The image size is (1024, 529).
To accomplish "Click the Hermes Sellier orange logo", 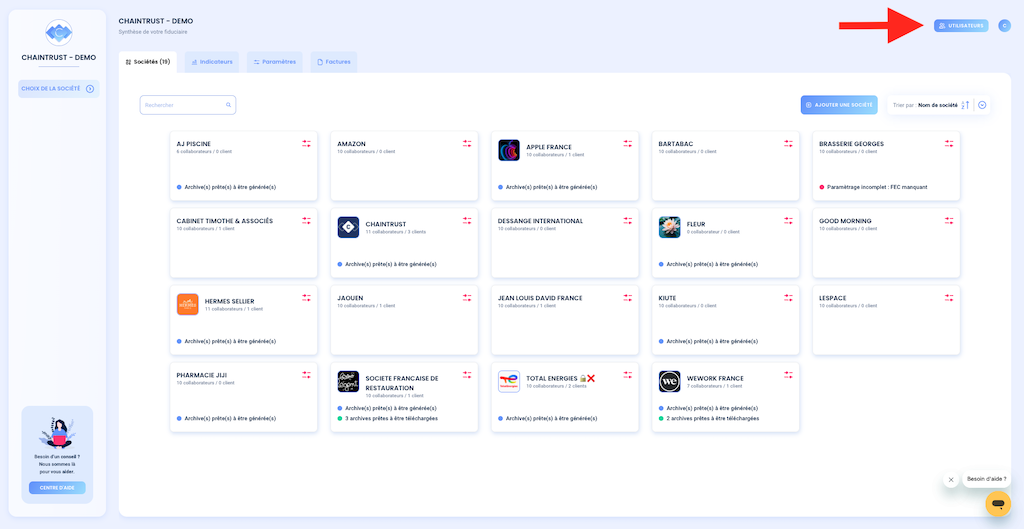I will point(187,304).
